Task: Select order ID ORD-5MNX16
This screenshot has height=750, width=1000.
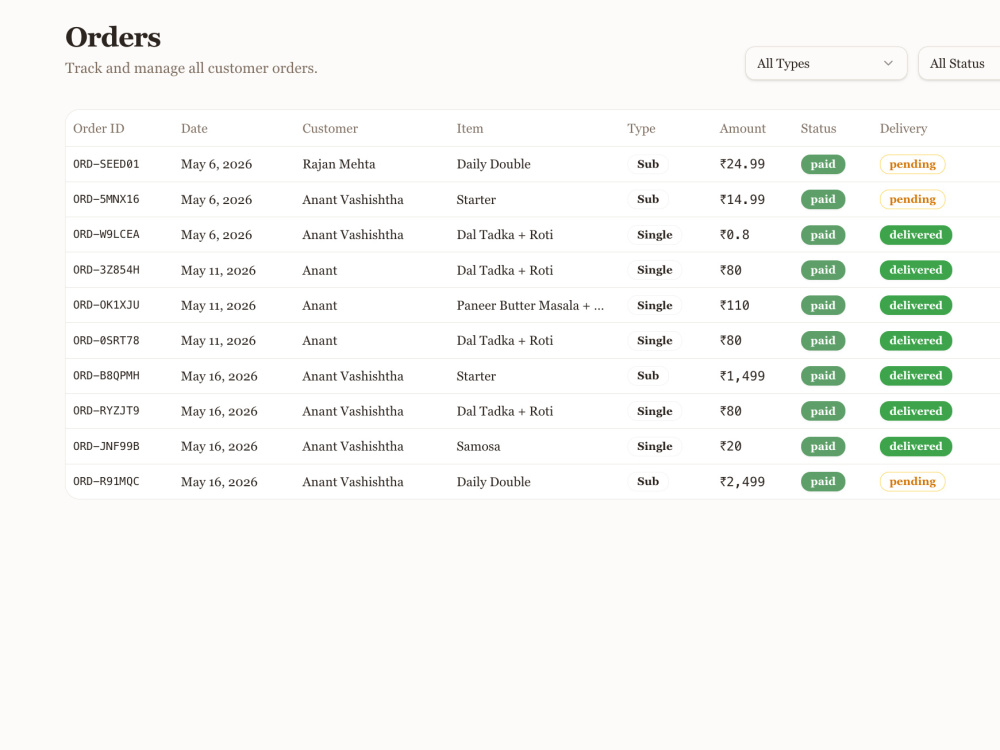Action: [x=106, y=199]
